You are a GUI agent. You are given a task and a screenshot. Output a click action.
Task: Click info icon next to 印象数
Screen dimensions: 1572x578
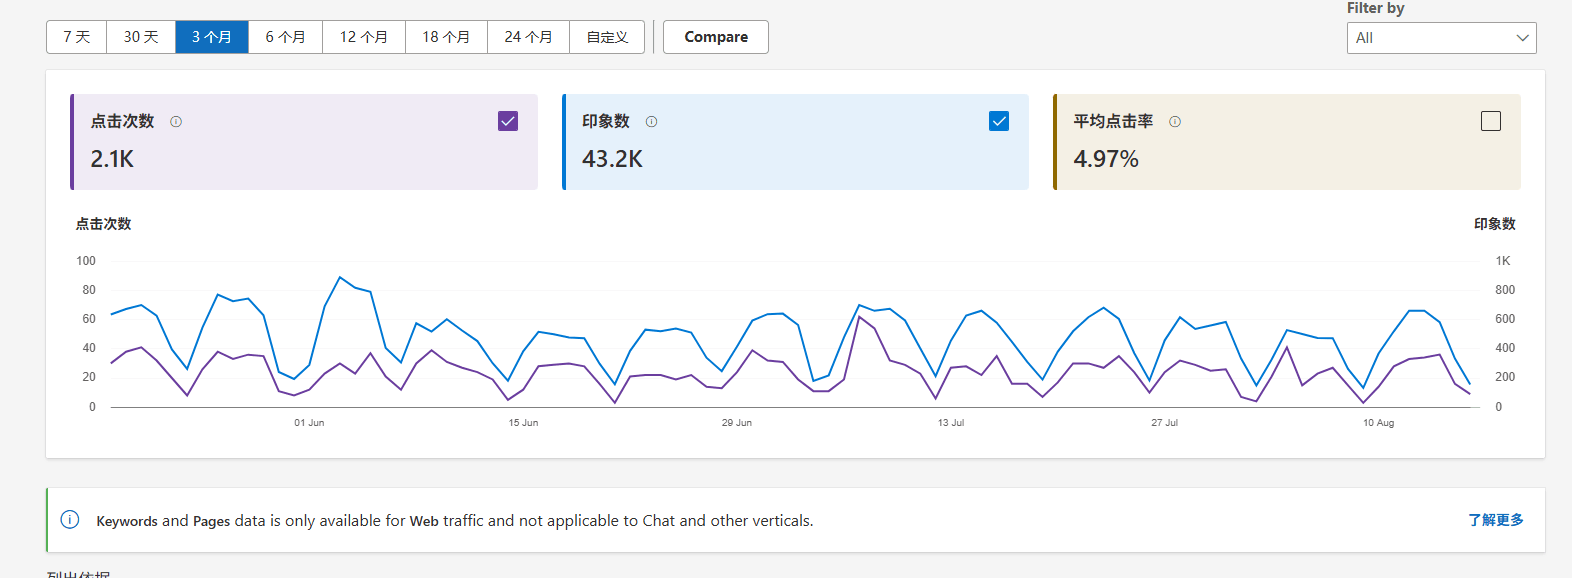click(651, 122)
